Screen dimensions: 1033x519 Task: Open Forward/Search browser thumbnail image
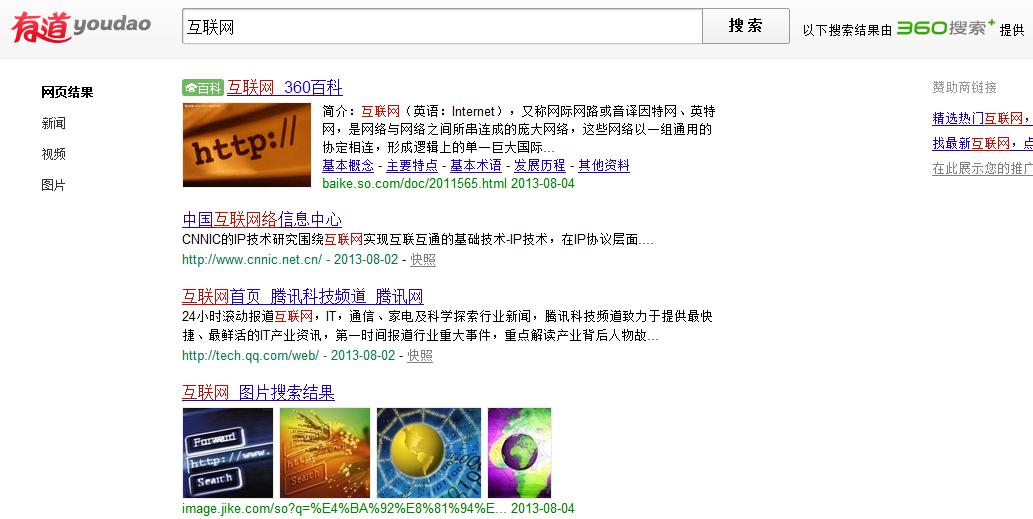pos(228,453)
